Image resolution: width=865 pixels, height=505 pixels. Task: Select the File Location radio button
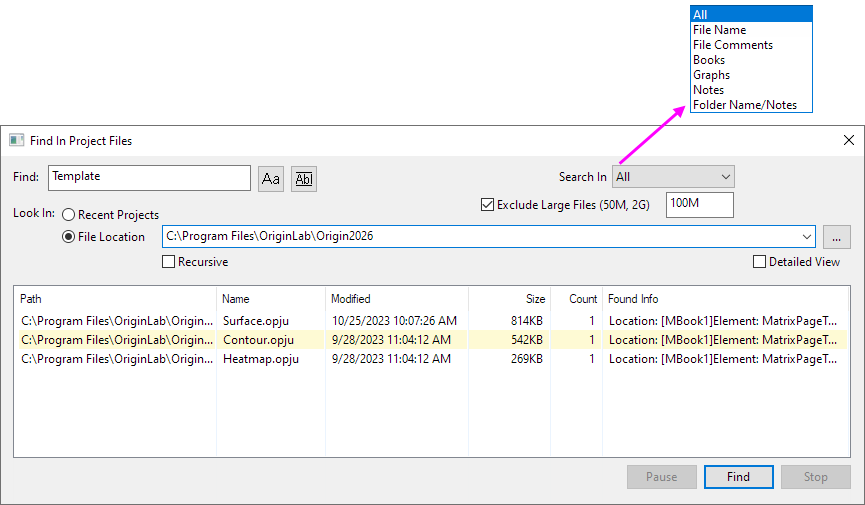[x=69, y=237]
